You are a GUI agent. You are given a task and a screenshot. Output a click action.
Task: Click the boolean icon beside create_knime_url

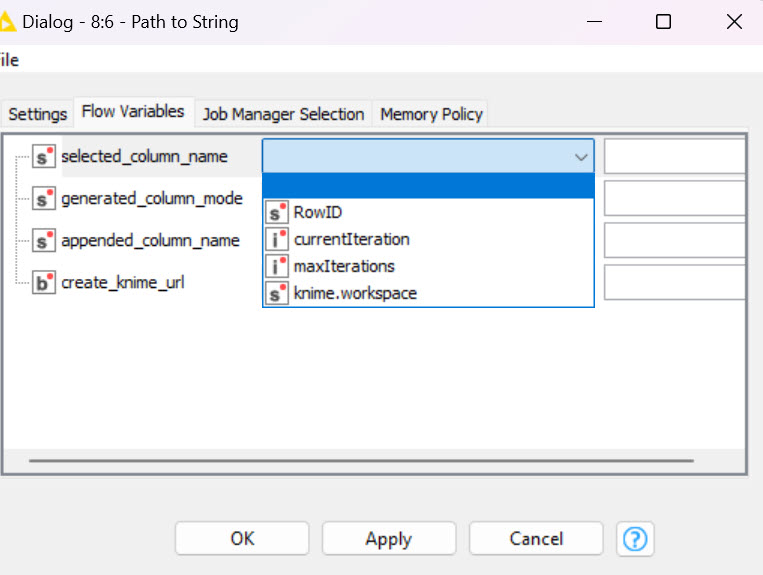point(44,283)
